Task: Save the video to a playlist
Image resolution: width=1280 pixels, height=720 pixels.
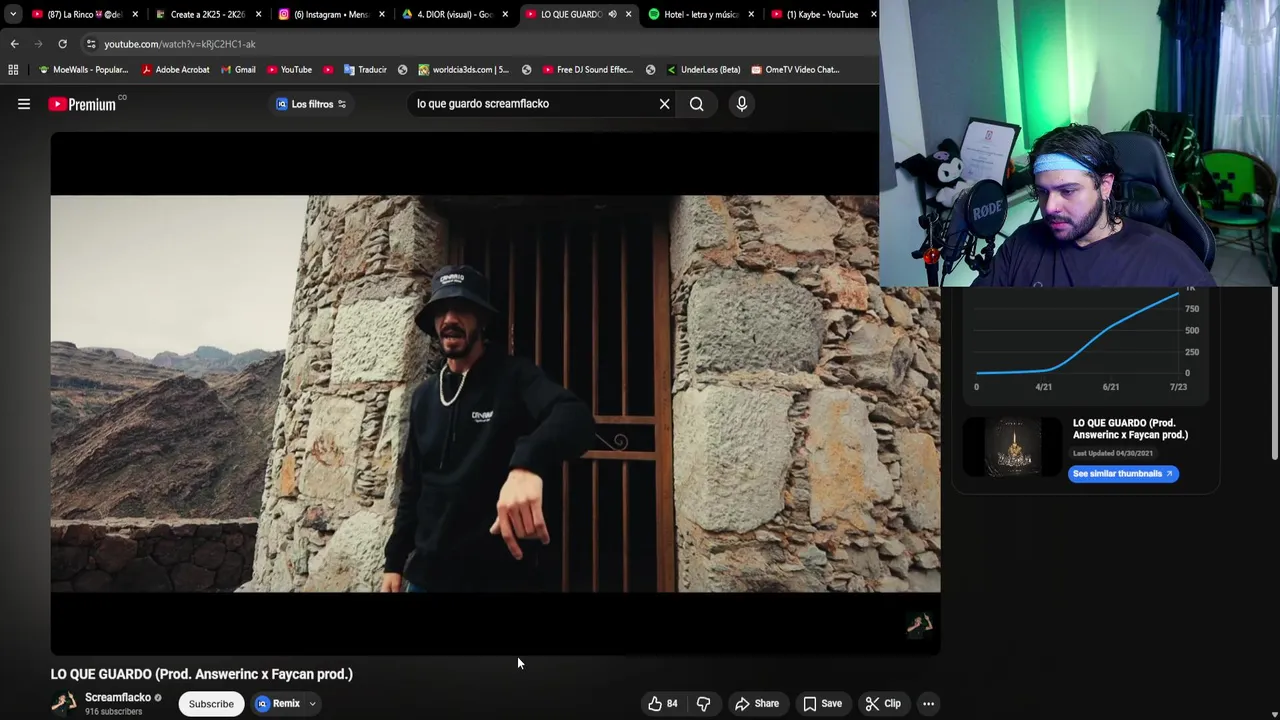Action: pos(822,704)
